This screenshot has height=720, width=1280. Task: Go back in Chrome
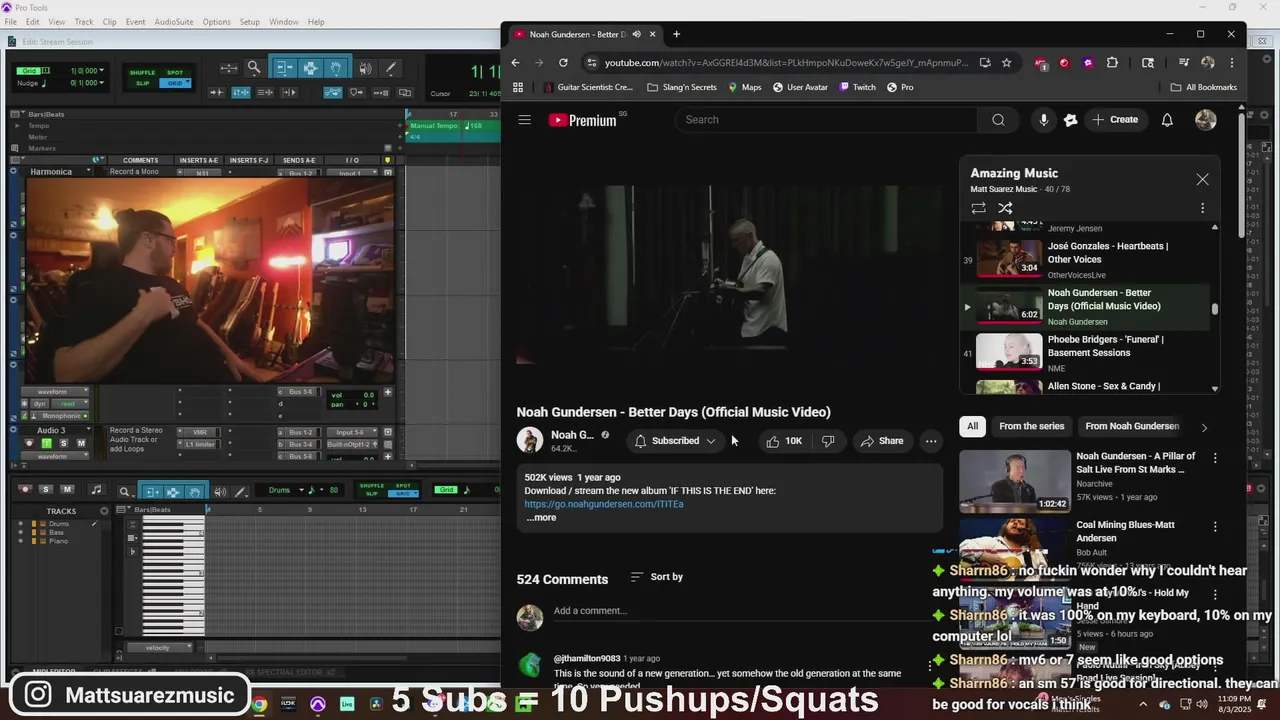click(516, 62)
